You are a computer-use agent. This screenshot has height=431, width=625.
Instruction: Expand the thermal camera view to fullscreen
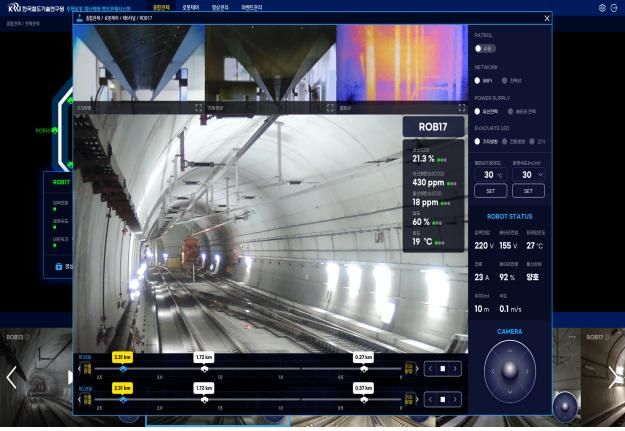461,107
